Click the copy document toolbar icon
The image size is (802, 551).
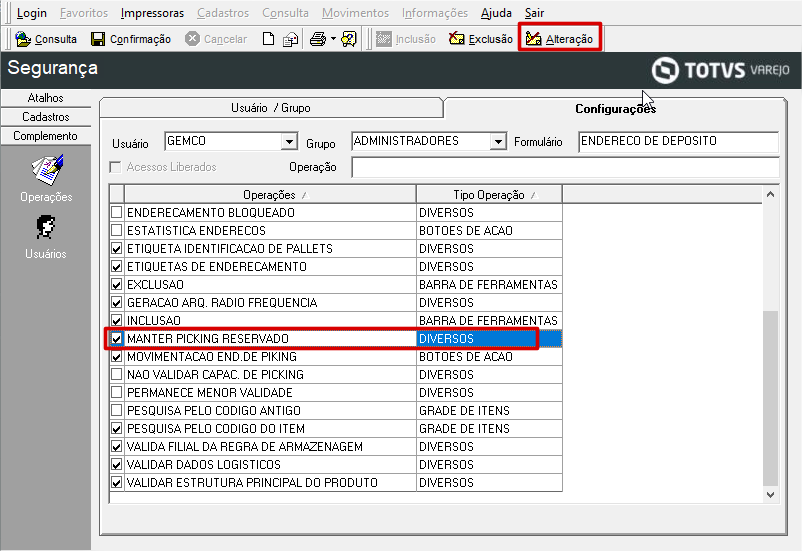tap(291, 39)
